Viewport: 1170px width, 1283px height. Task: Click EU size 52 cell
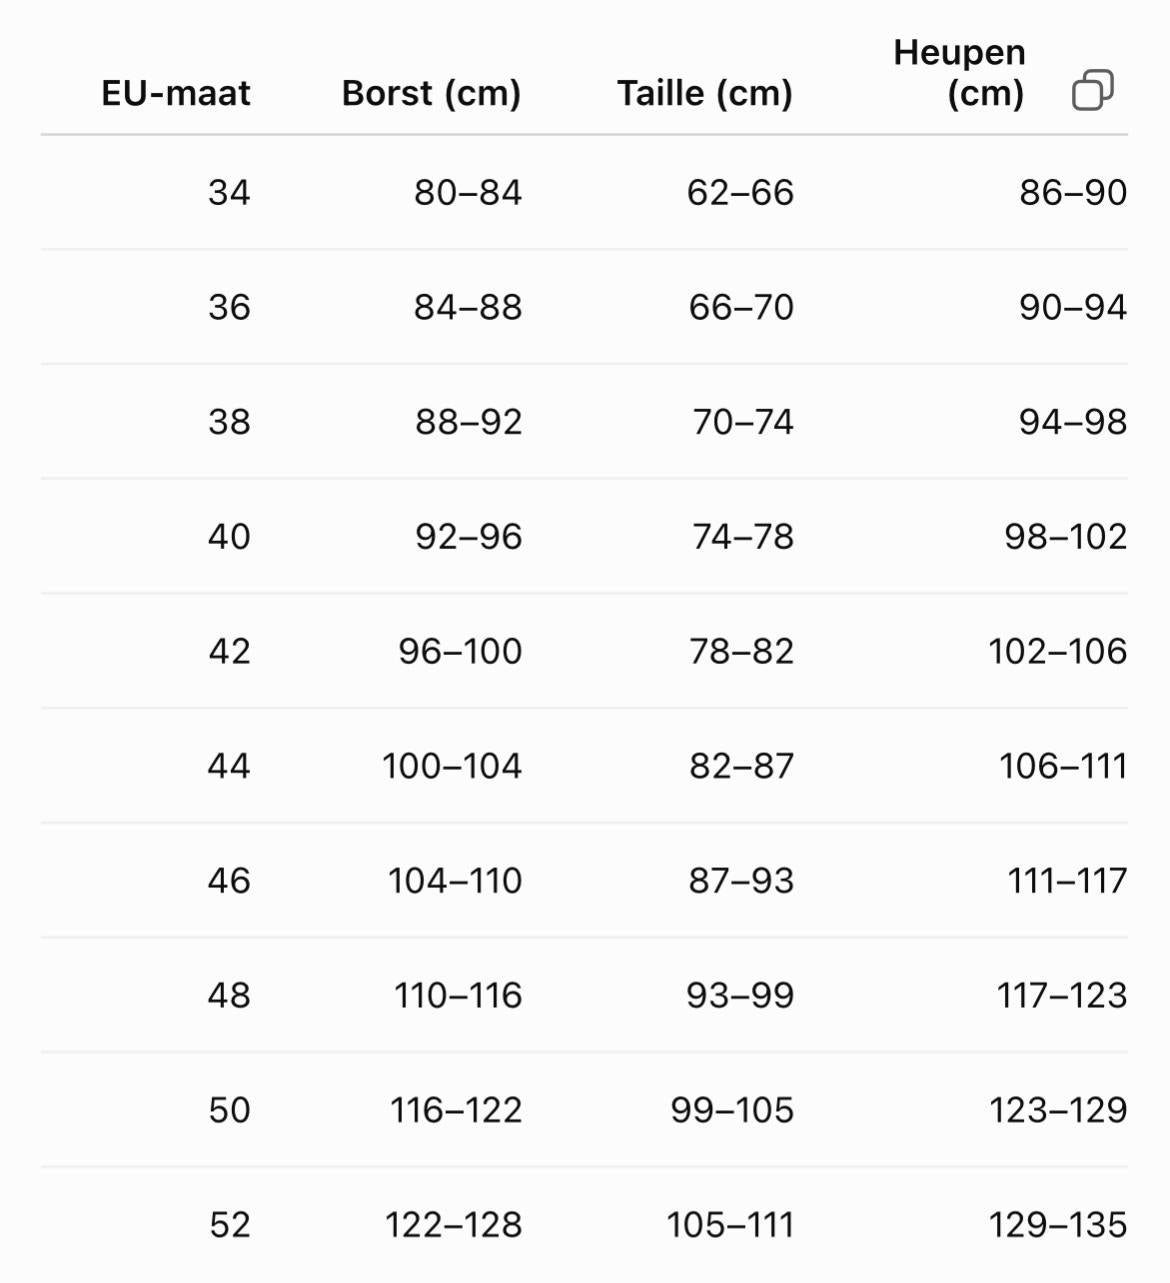coord(229,1225)
